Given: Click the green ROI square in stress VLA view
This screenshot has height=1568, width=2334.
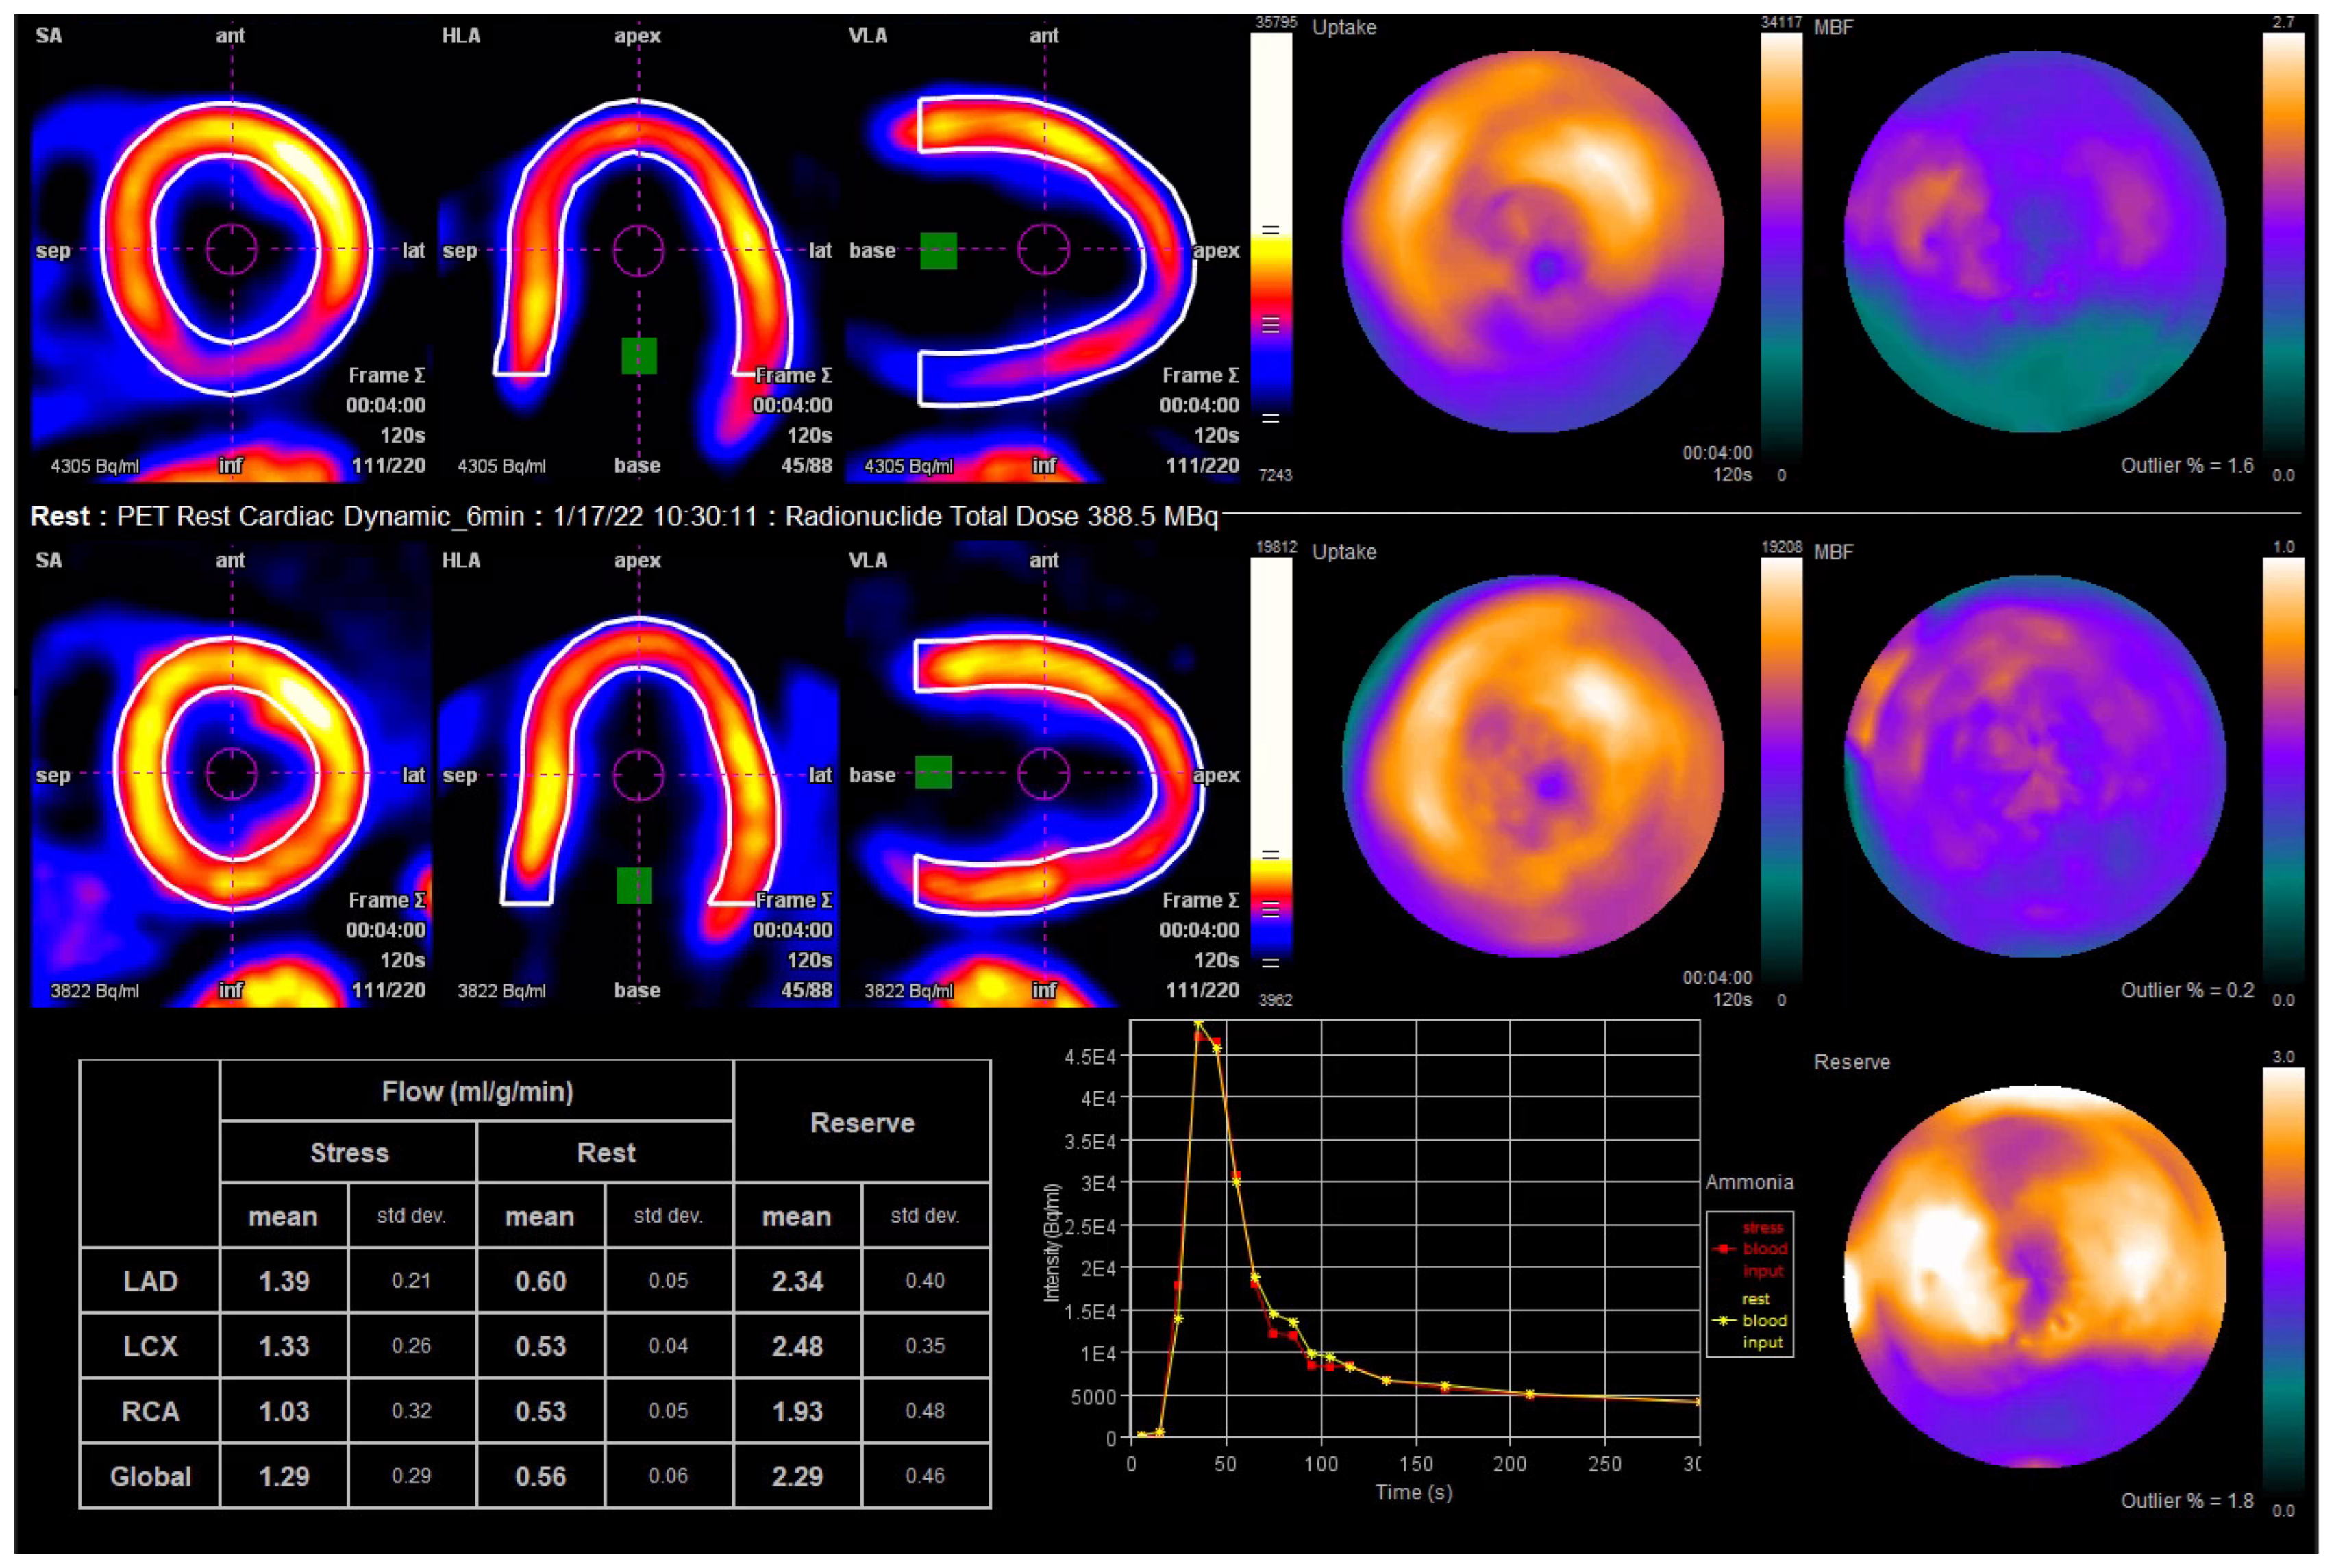Looking at the screenshot, I should [x=938, y=250].
